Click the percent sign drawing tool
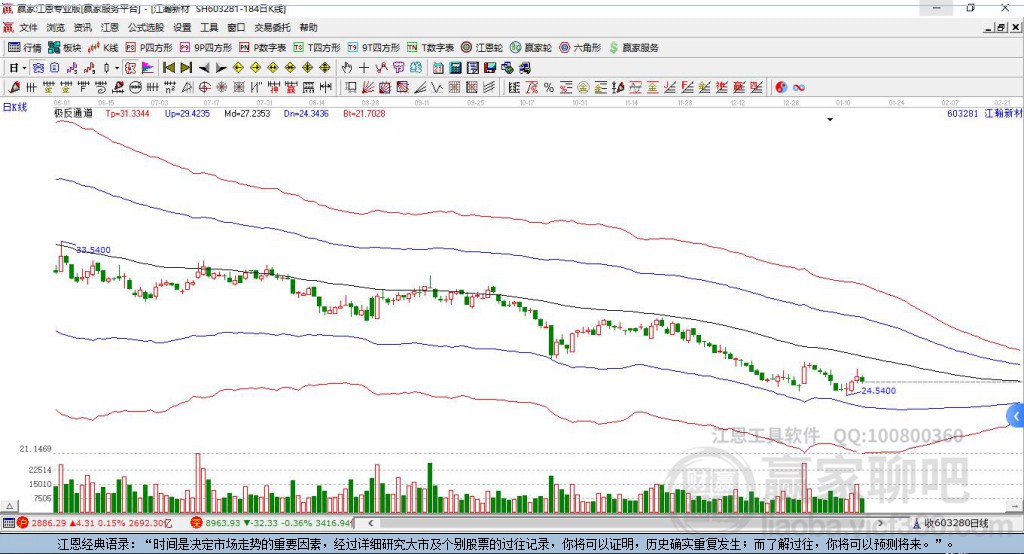 click(548, 87)
